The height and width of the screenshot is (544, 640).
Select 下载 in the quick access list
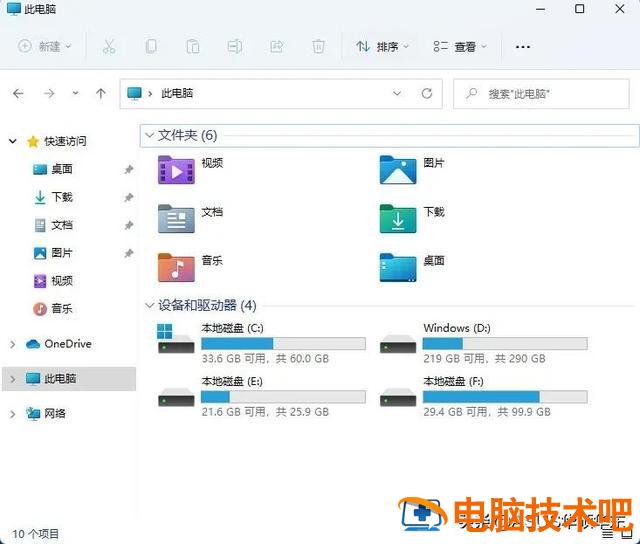(62, 197)
